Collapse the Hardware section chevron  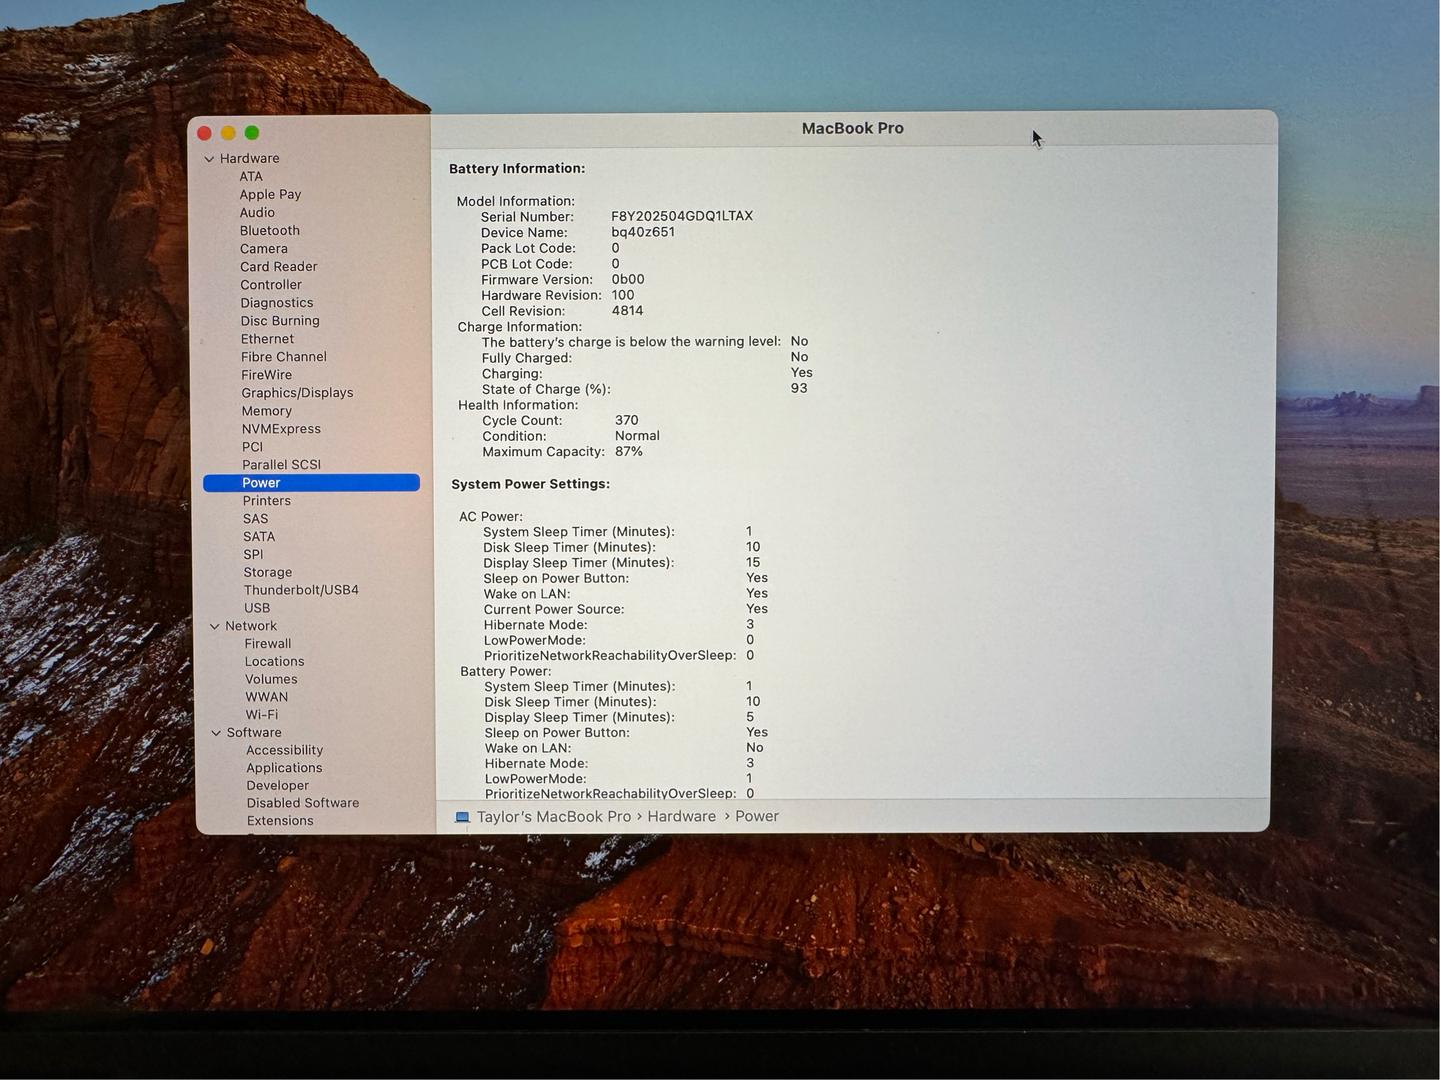tap(209, 159)
